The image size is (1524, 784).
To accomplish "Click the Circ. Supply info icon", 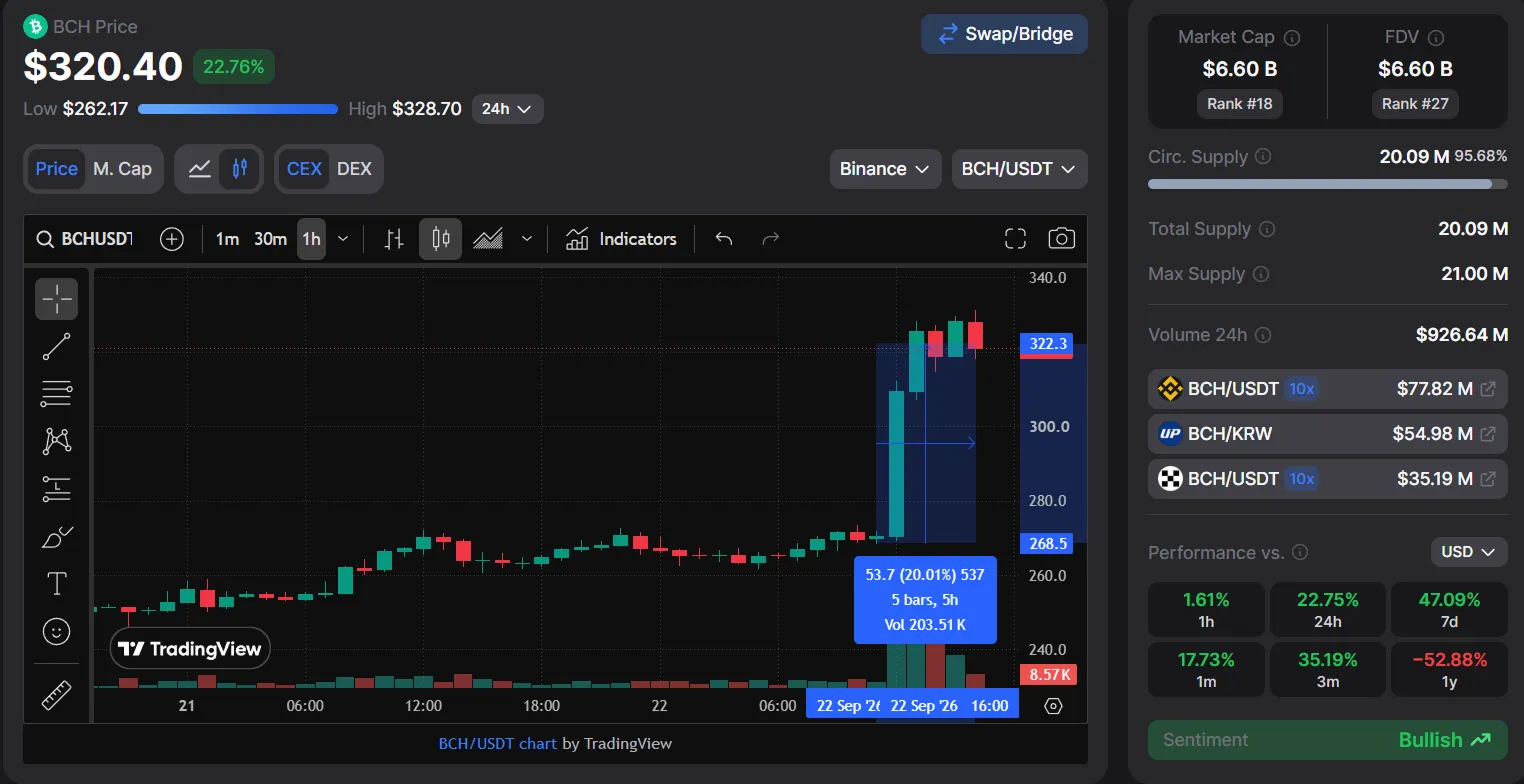I will (1263, 157).
